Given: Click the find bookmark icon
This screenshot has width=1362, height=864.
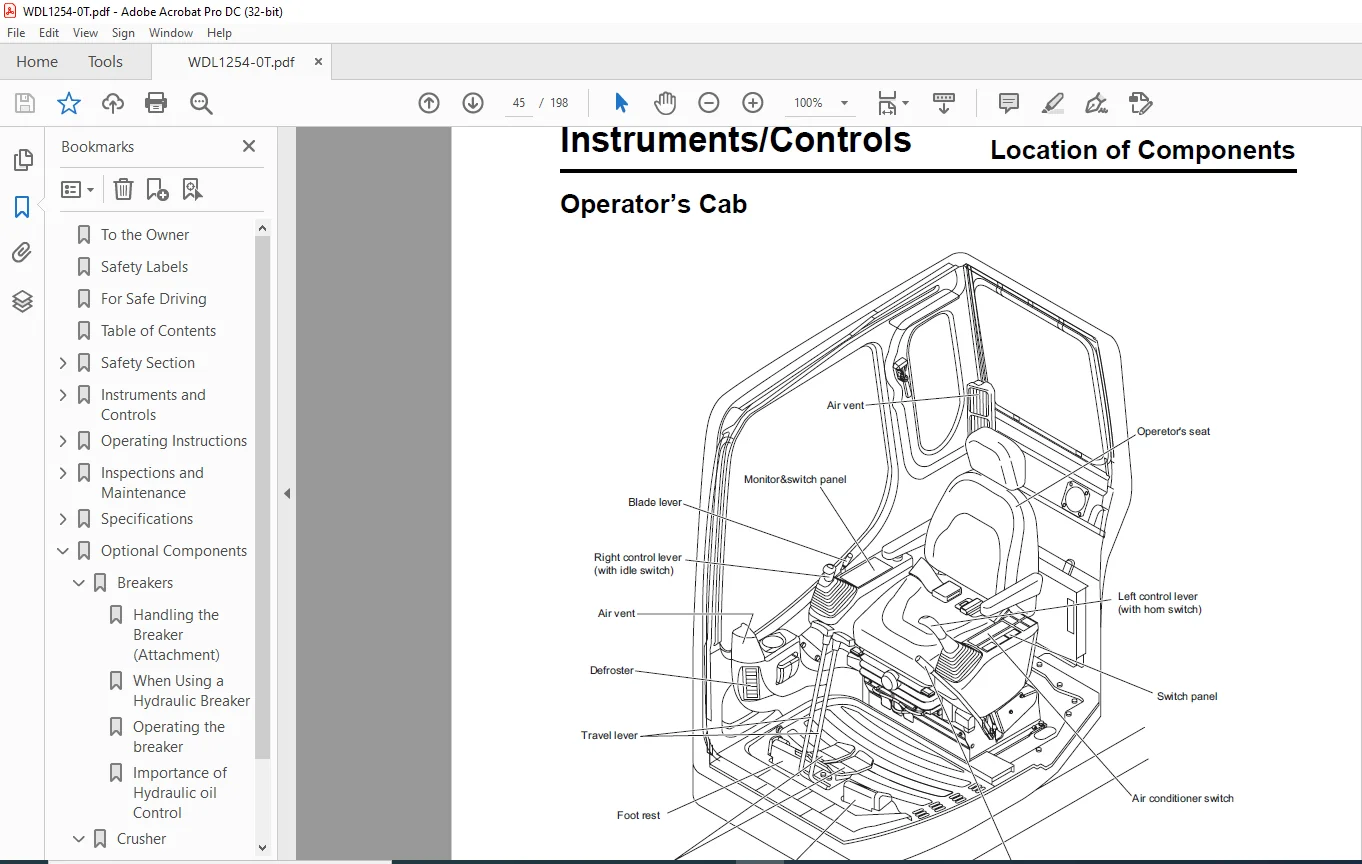Looking at the screenshot, I should pos(193,189).
